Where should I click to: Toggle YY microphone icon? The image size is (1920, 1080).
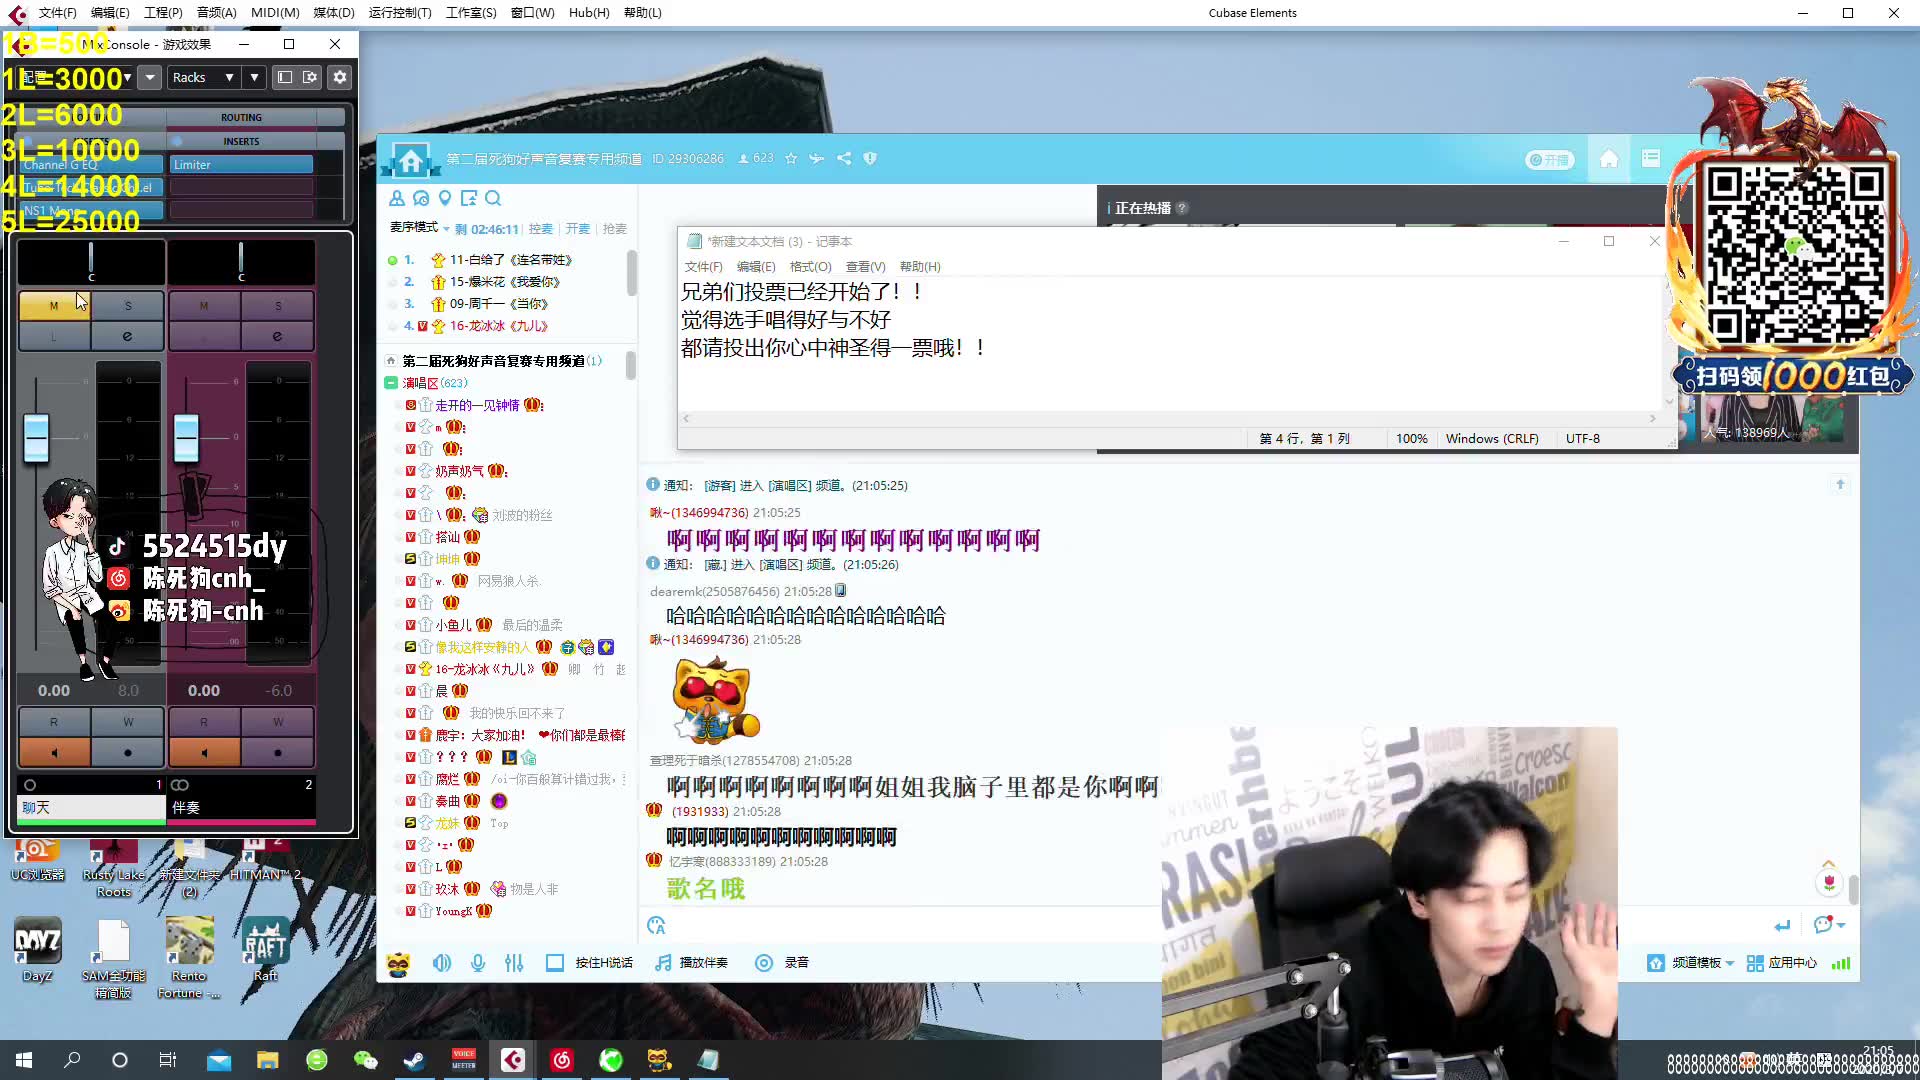tap(478, 963)
